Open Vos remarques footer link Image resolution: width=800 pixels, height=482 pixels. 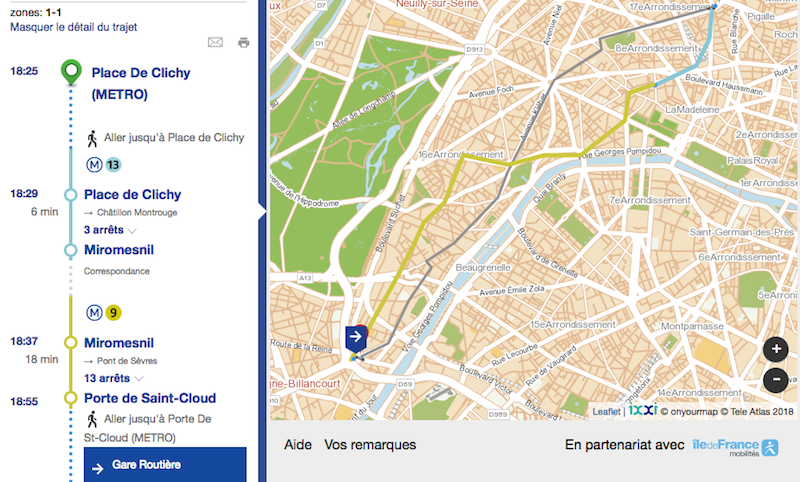[370, 445]
